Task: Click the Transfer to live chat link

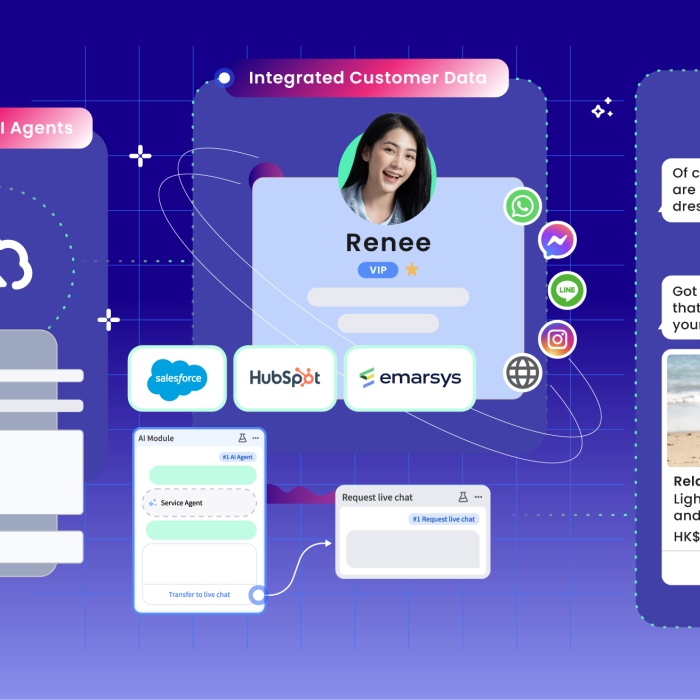Action: (x=199, y=594)
